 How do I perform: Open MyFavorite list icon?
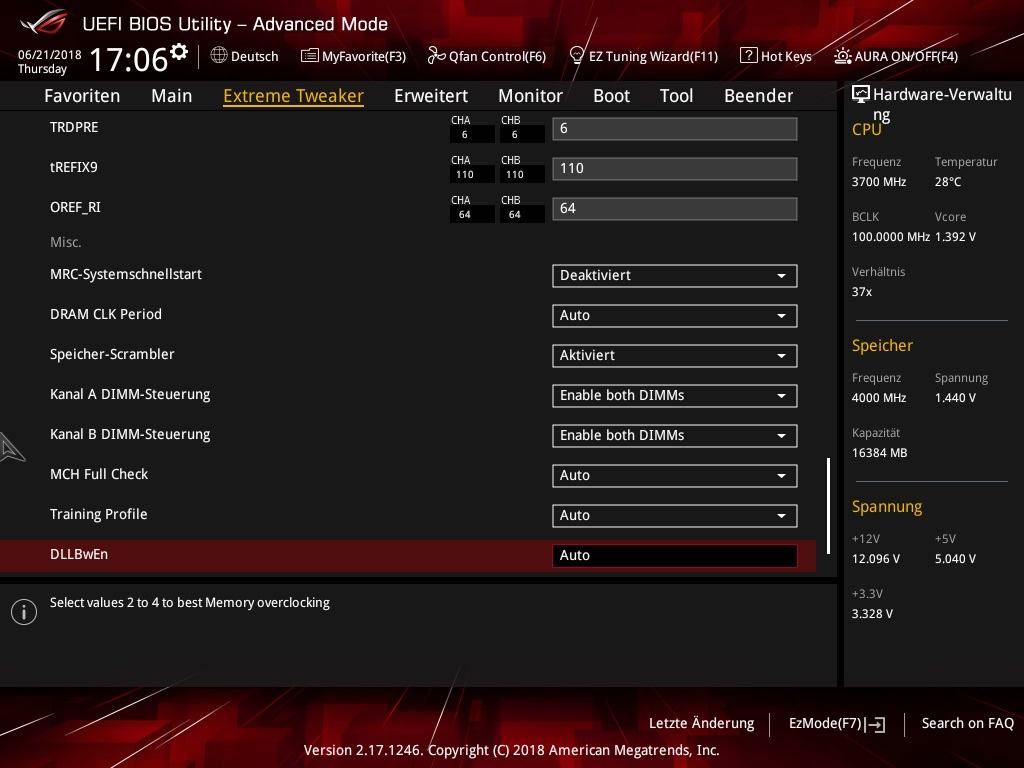pos(310,56)
